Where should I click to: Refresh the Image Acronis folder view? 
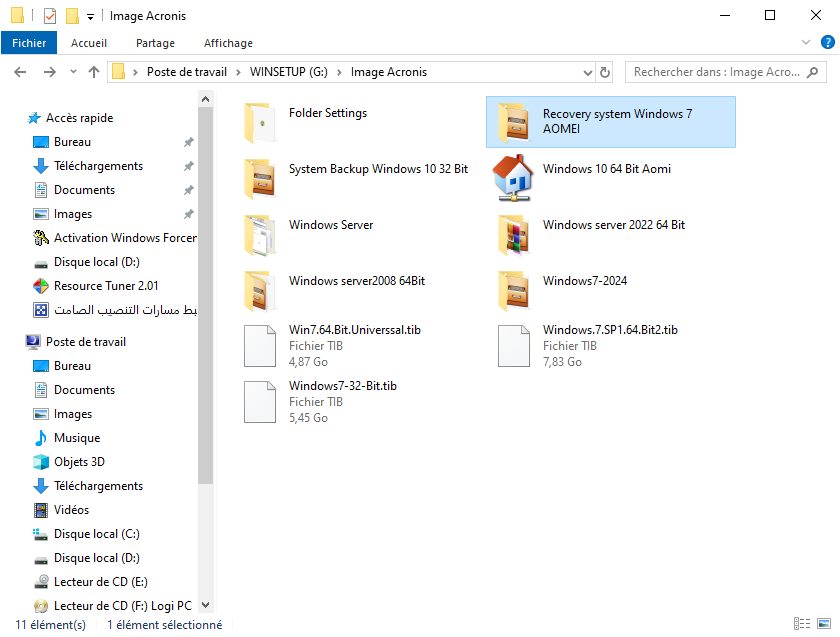tap(605, 72)
